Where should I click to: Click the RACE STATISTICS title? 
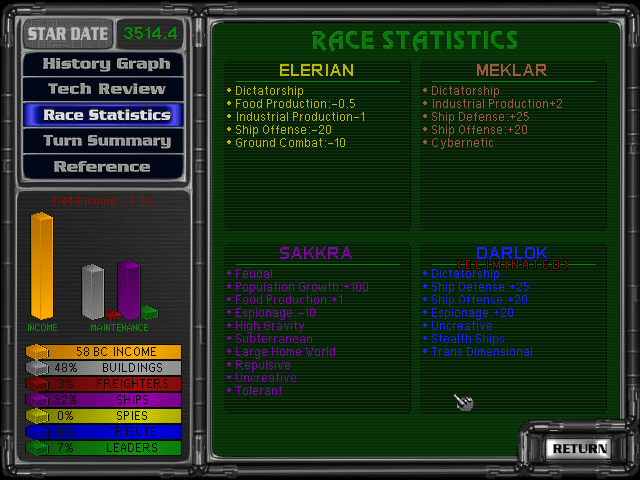(415, 40)
